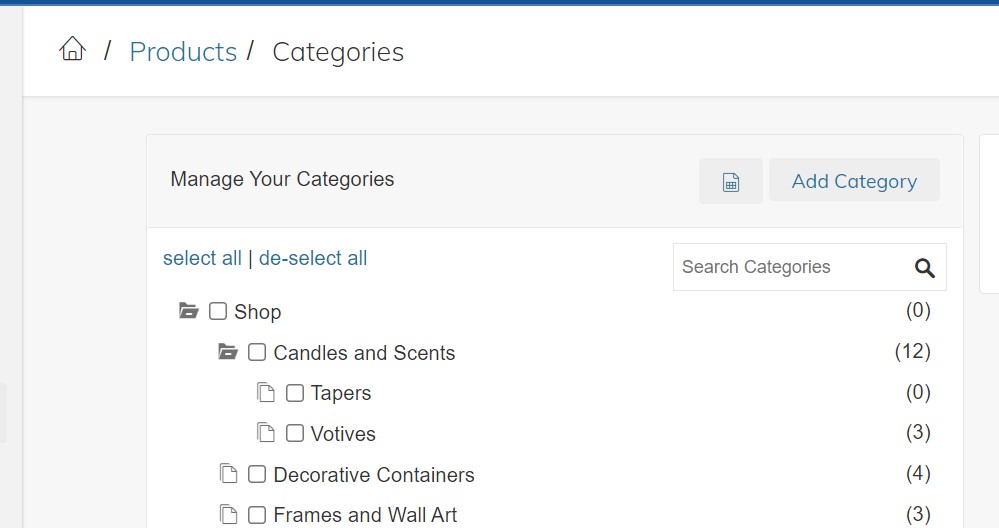The width and height of the screenshot is (999, 528).
Task: Click the home icon in breadcrumb
Action: 72,49
